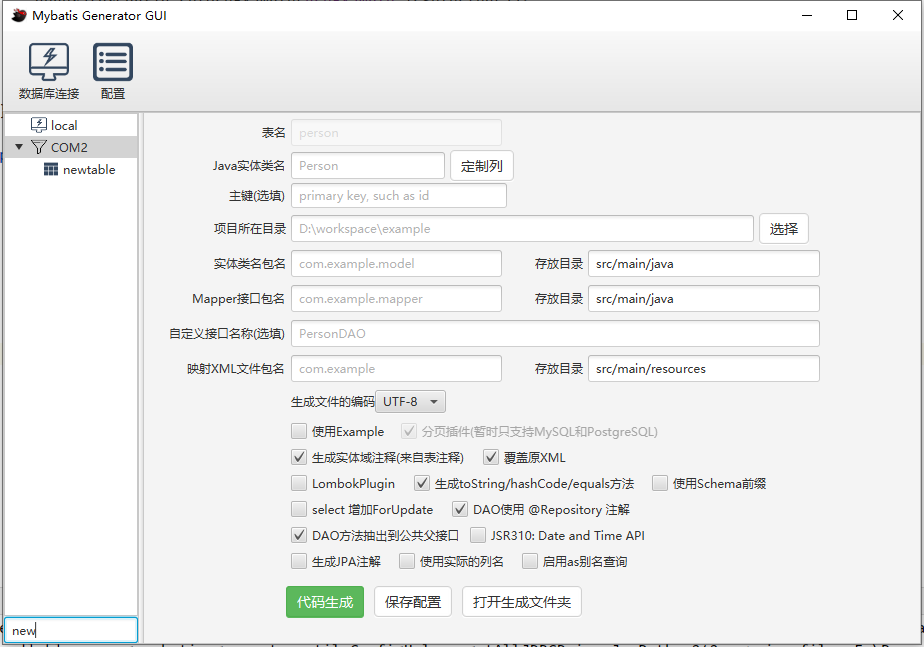The image size is (924, 647).
Task: Disable the 覆盖原XML option
Action: 491,457
